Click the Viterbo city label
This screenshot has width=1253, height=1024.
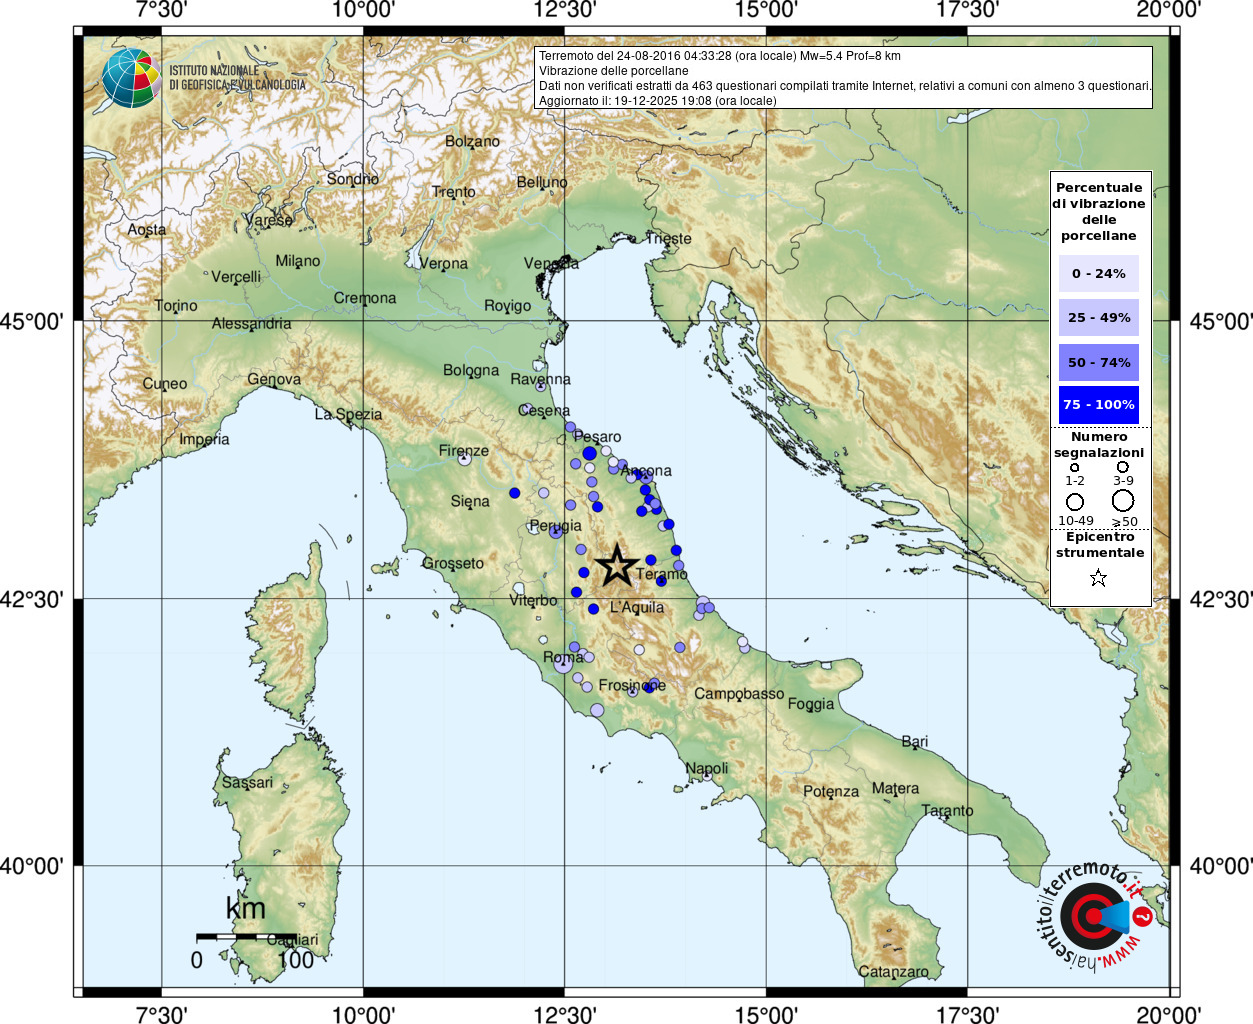533,601
